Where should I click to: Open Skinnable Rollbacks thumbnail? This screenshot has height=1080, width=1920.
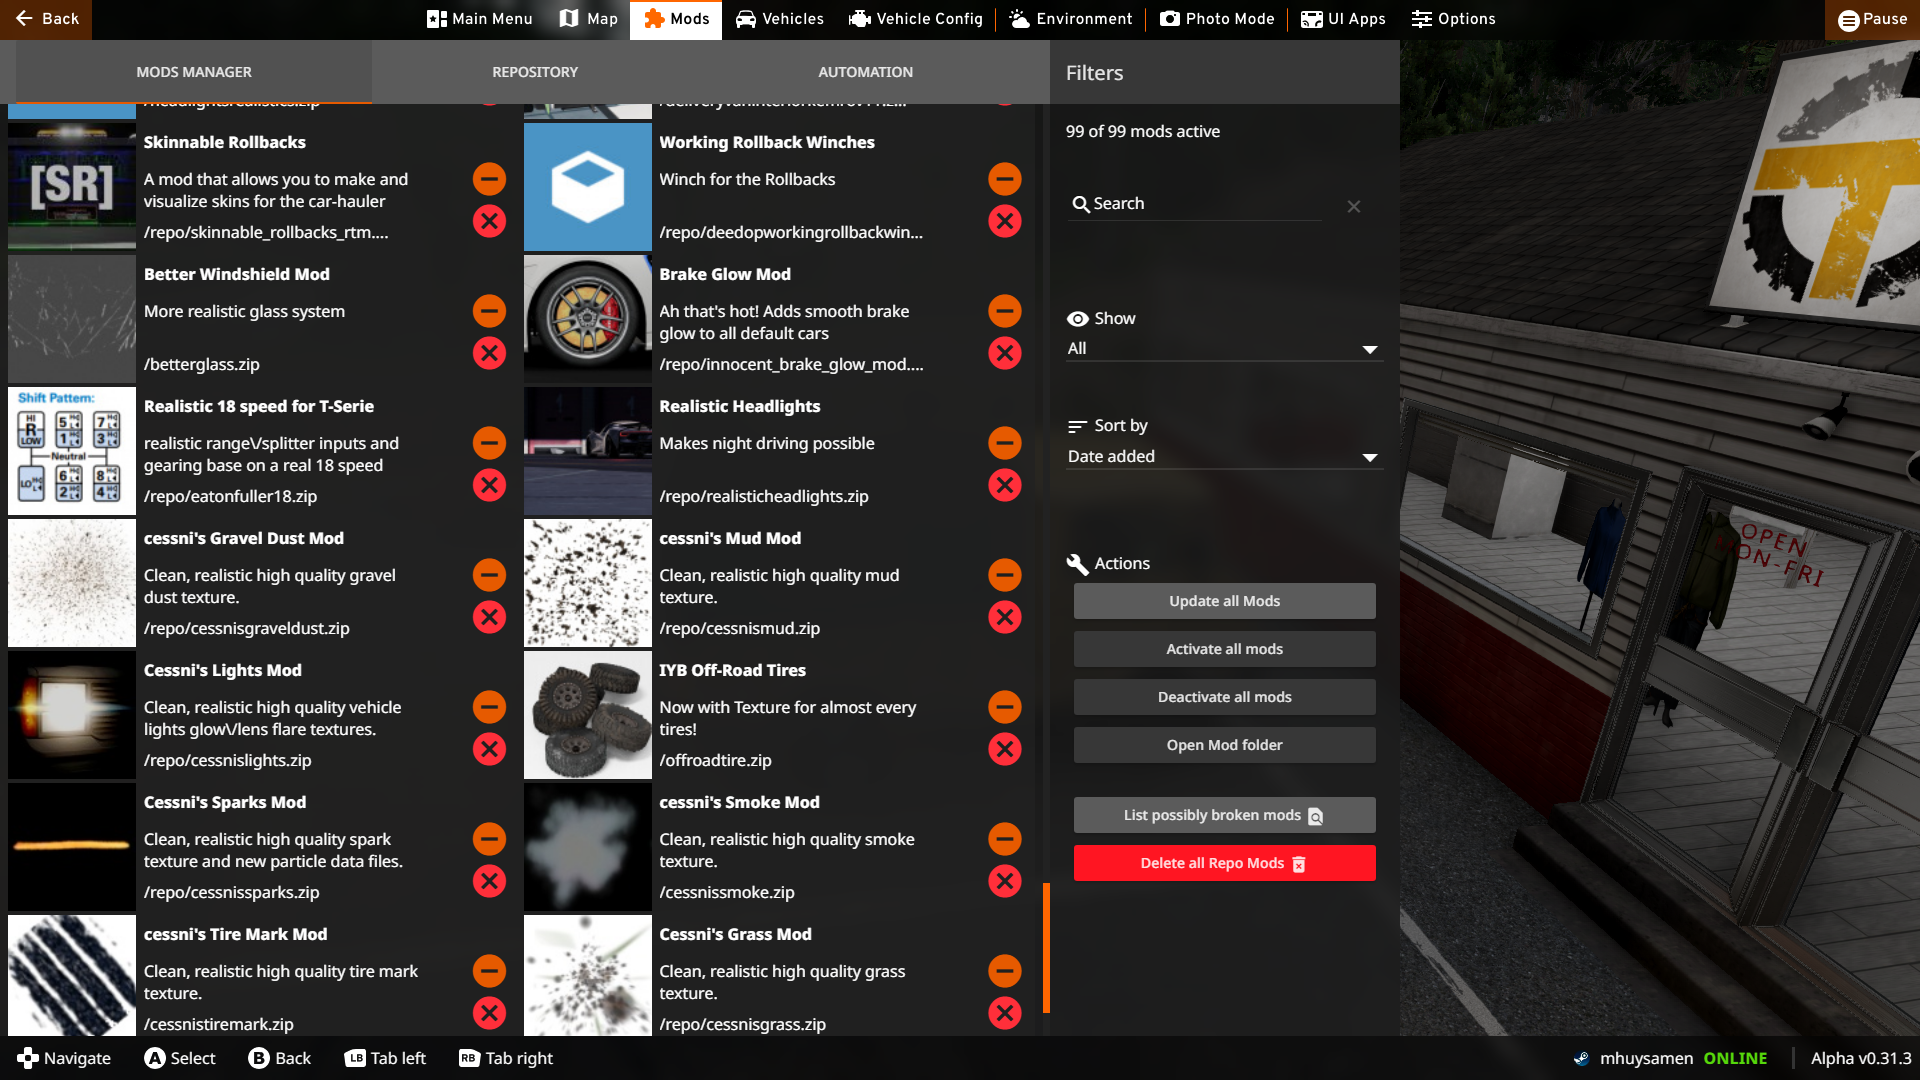pyautogui.click(x=72, y=187)
